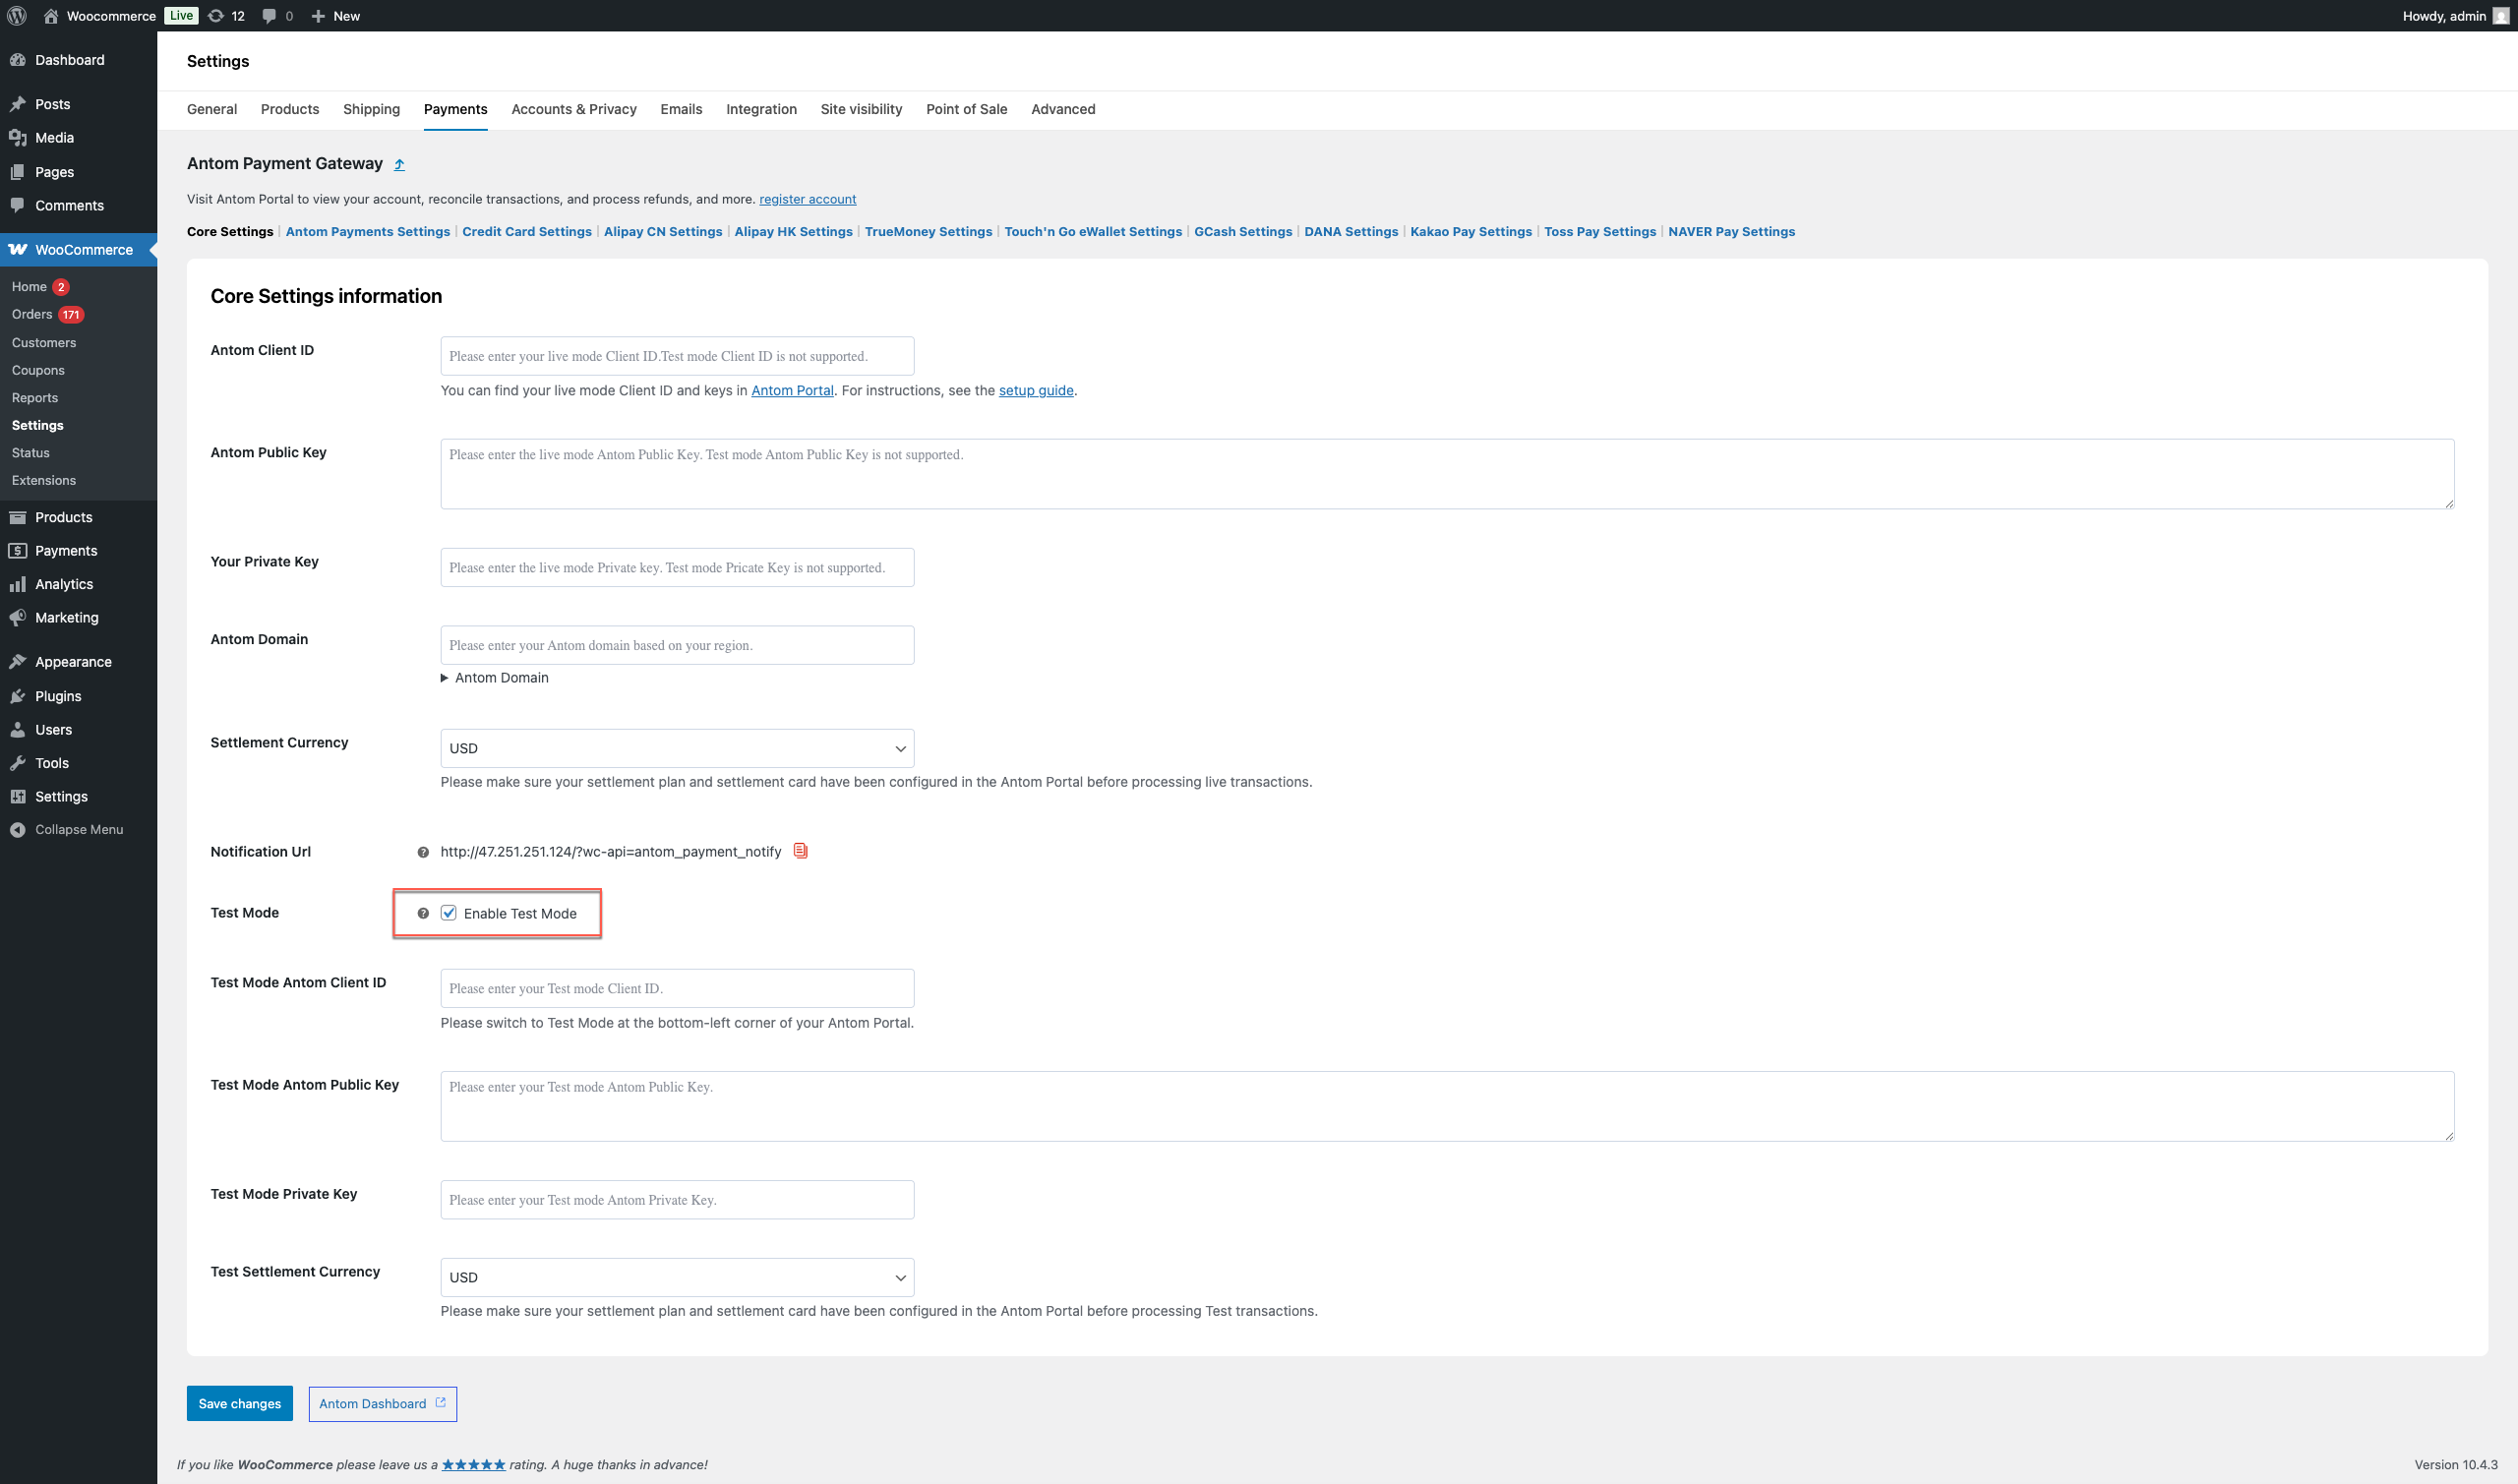The width and height of the screenshot is (2518, 1484).
Task: Click the Collapse Menu arrow icon
Action: 18,830
